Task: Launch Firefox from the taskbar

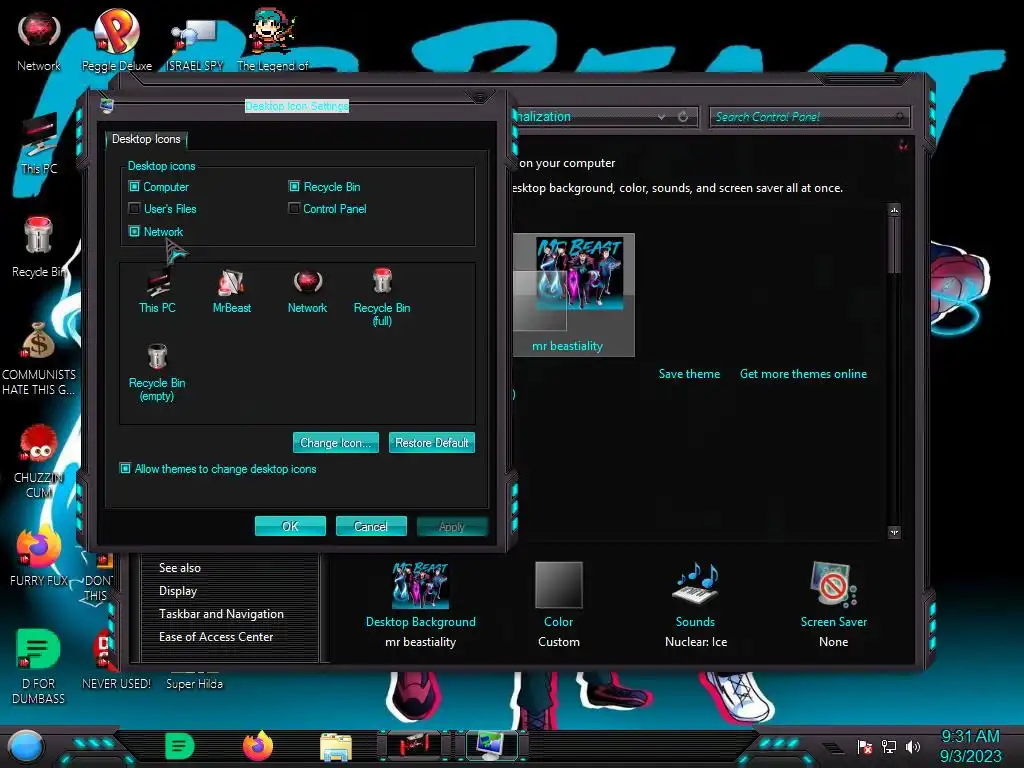Action: [258, 746]
